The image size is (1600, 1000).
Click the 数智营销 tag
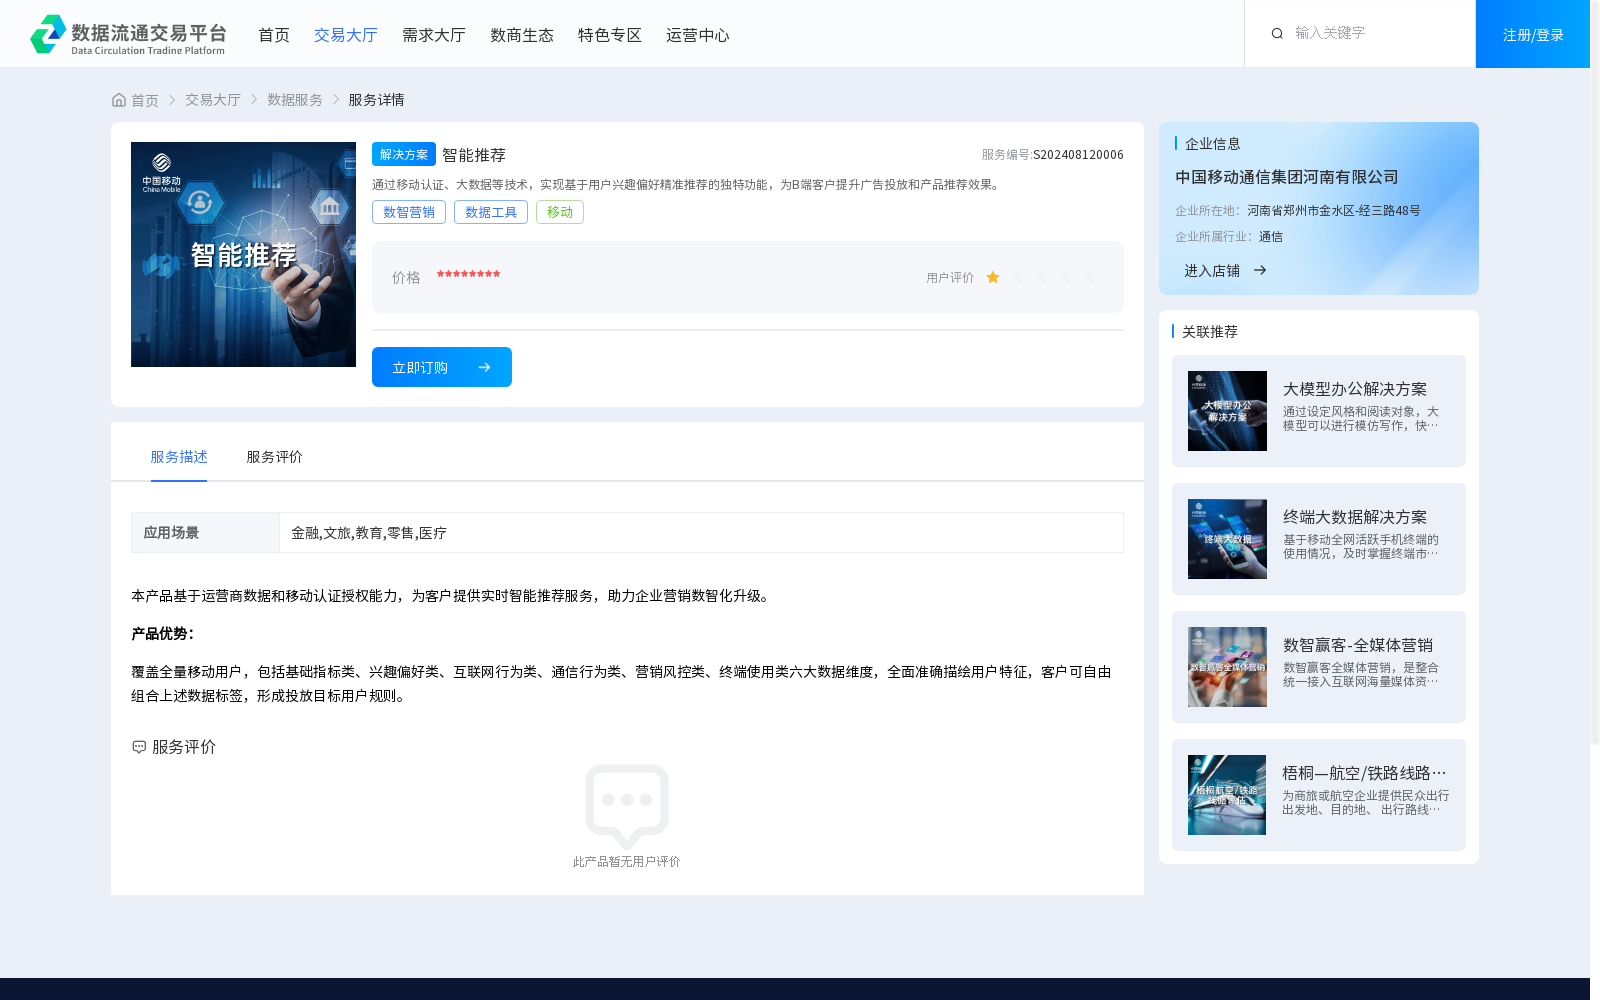[409, 212]
